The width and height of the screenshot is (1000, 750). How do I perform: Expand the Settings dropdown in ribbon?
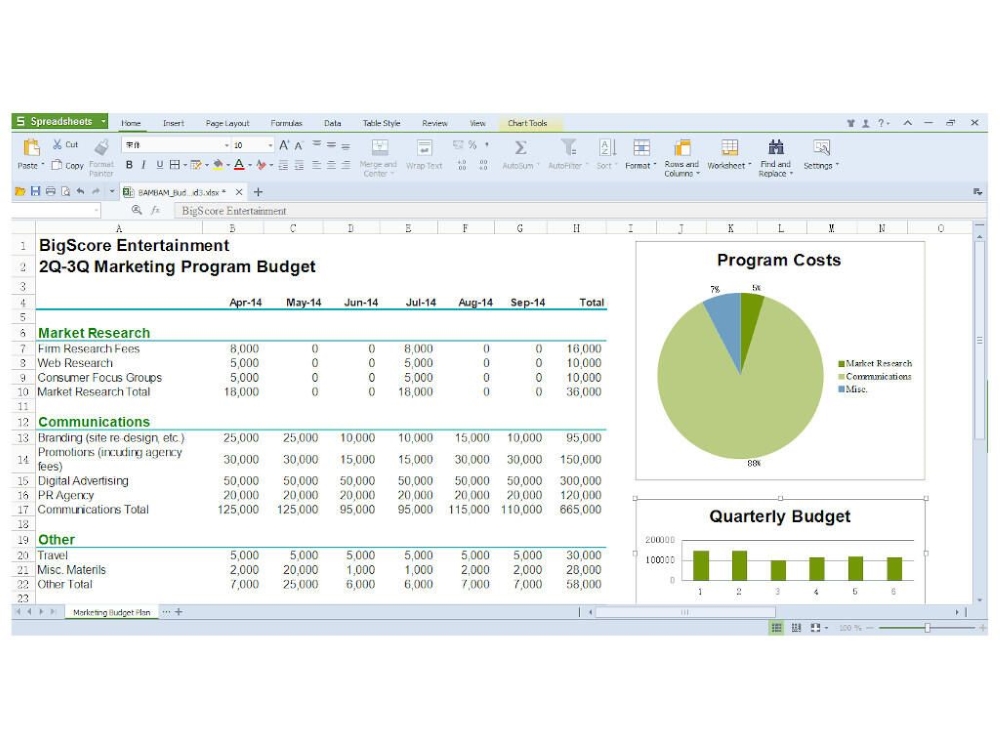(x=837, y=166)
